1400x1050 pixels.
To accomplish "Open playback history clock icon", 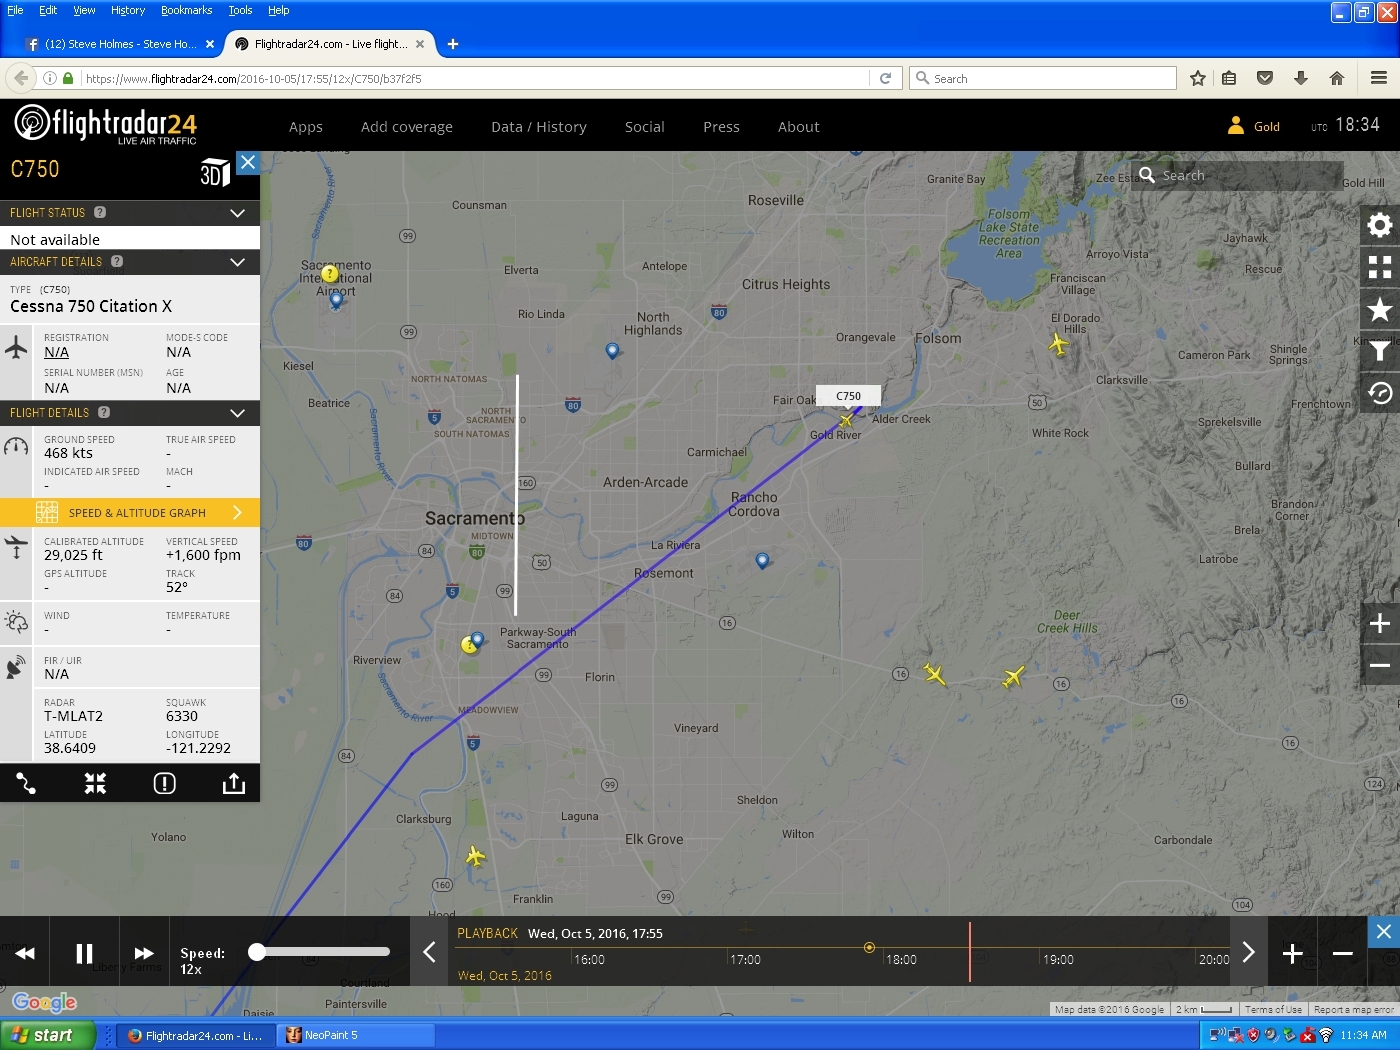I will [x=1380, y=393].
